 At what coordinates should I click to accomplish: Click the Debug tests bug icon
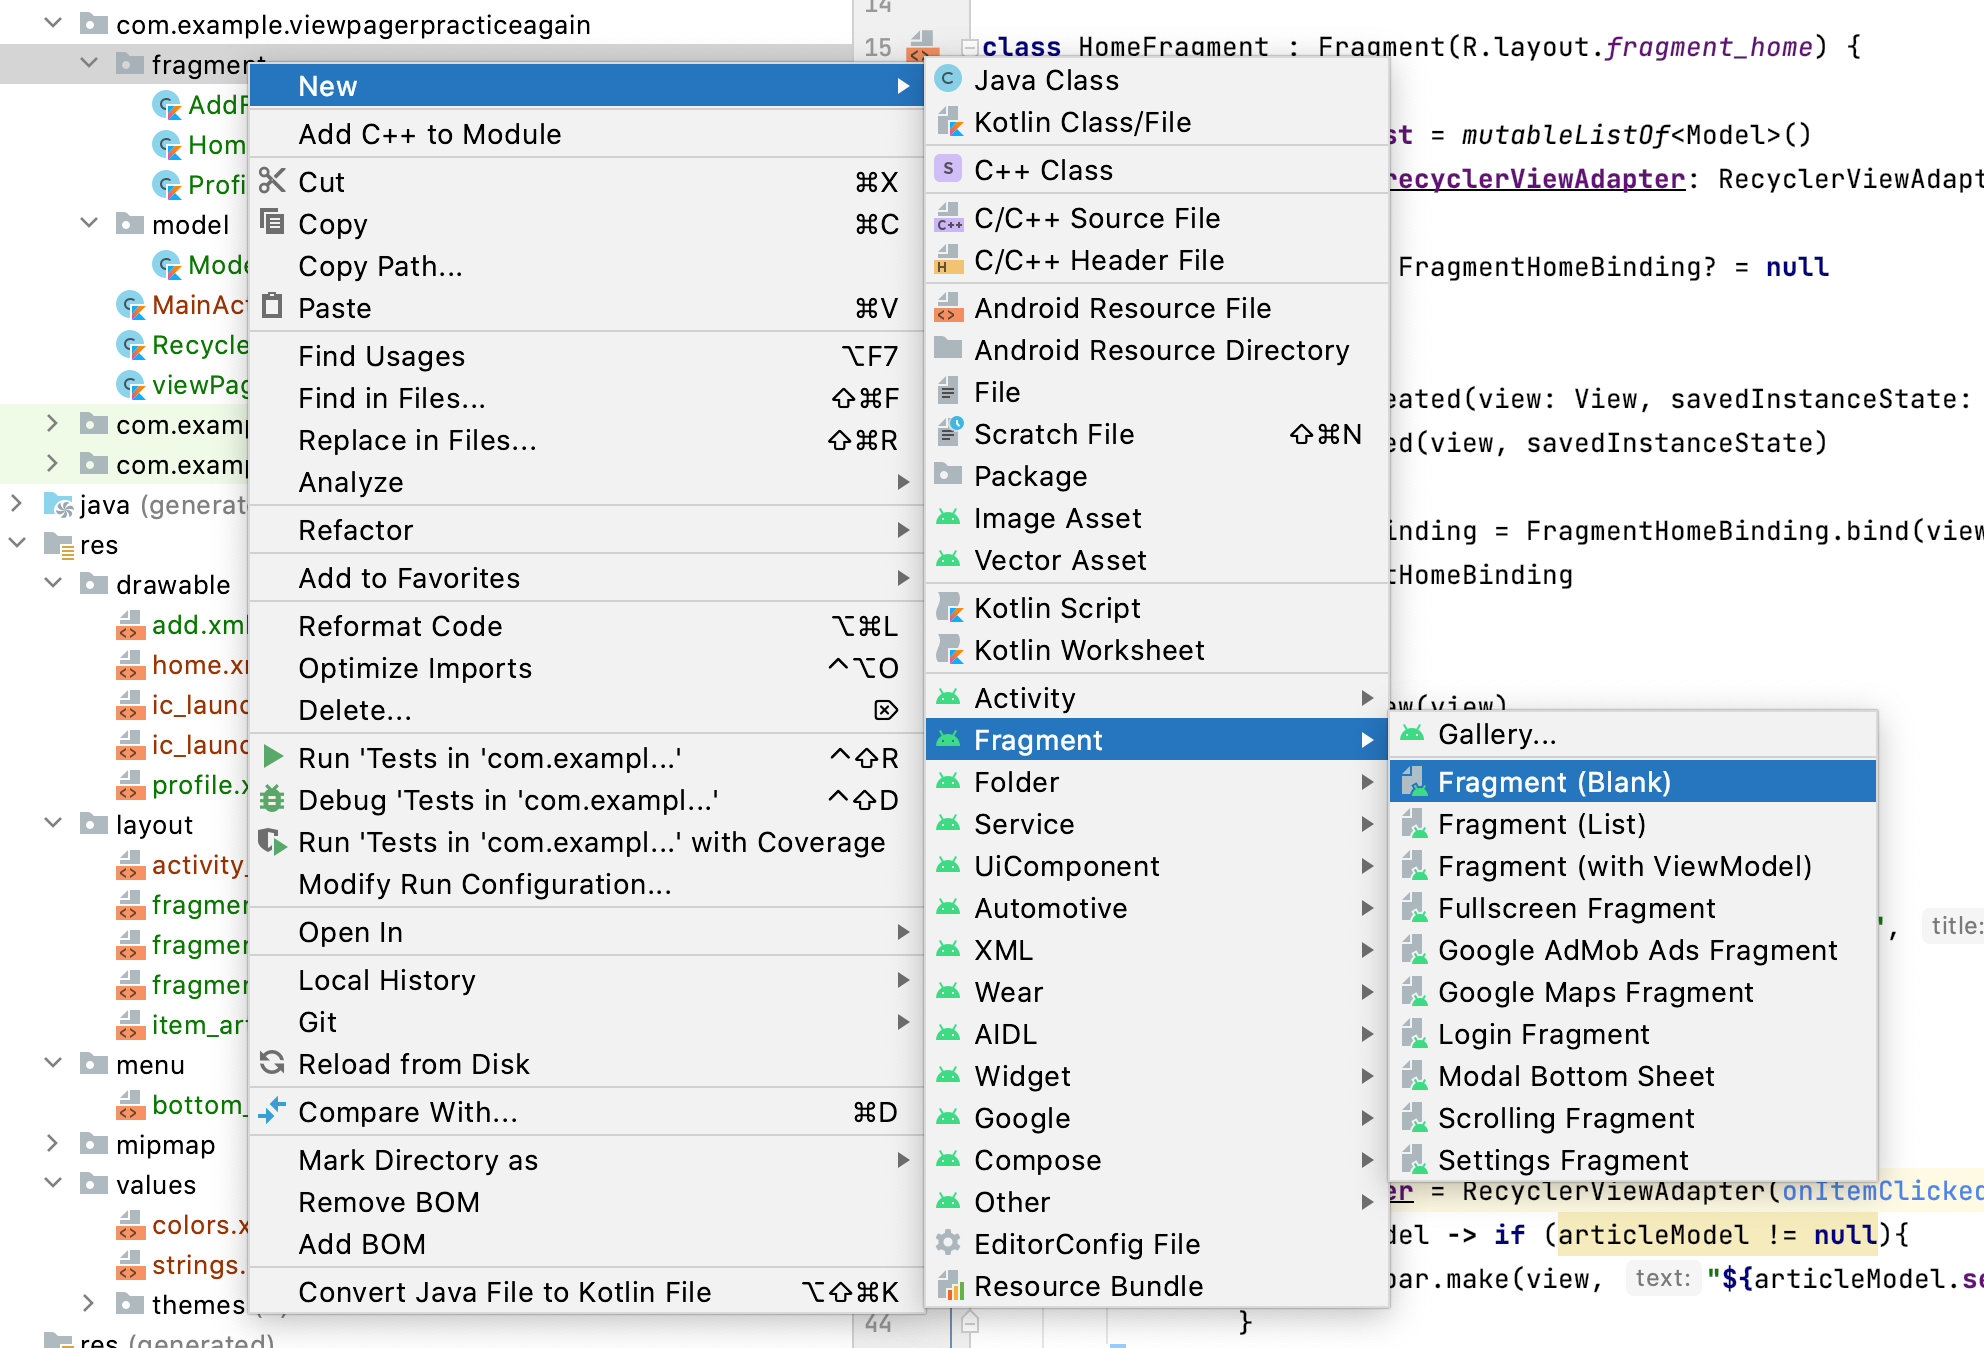point(272,799)
